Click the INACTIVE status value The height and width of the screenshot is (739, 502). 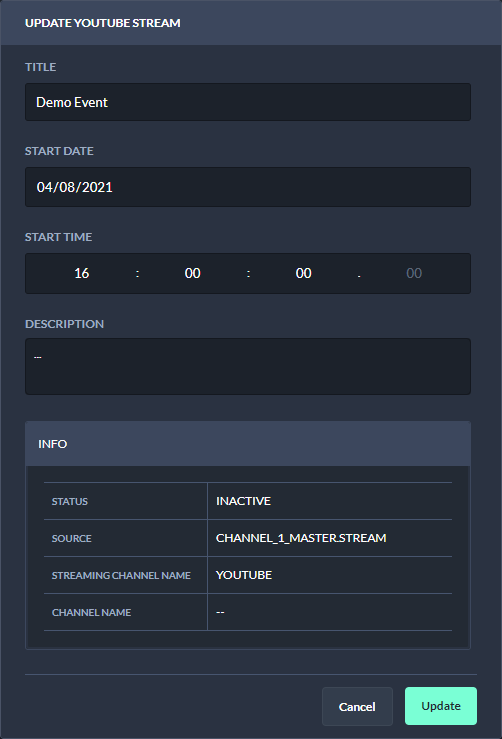pos(243,501)
